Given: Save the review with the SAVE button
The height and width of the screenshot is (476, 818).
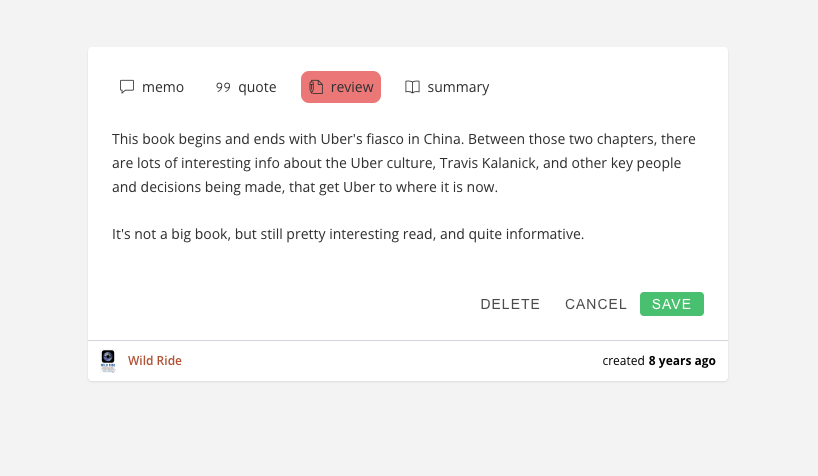Looking at the screenshot, I should click(672, 304).
